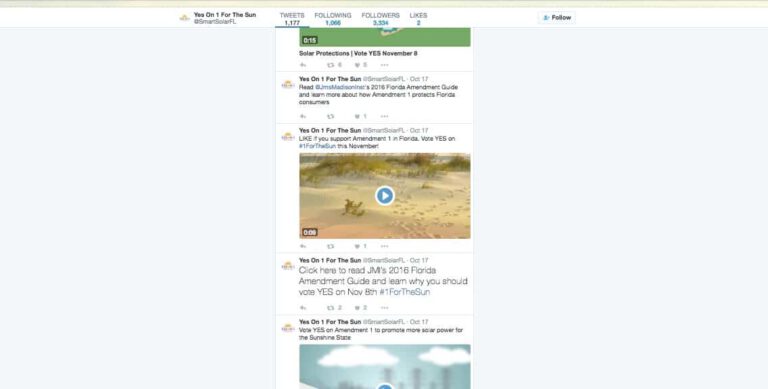This screenshot has height=389, width=768.
Task: Open Oct 17 timestamp on 'Vote YES on Amendment 1' tweet
Action: [419, 322]
